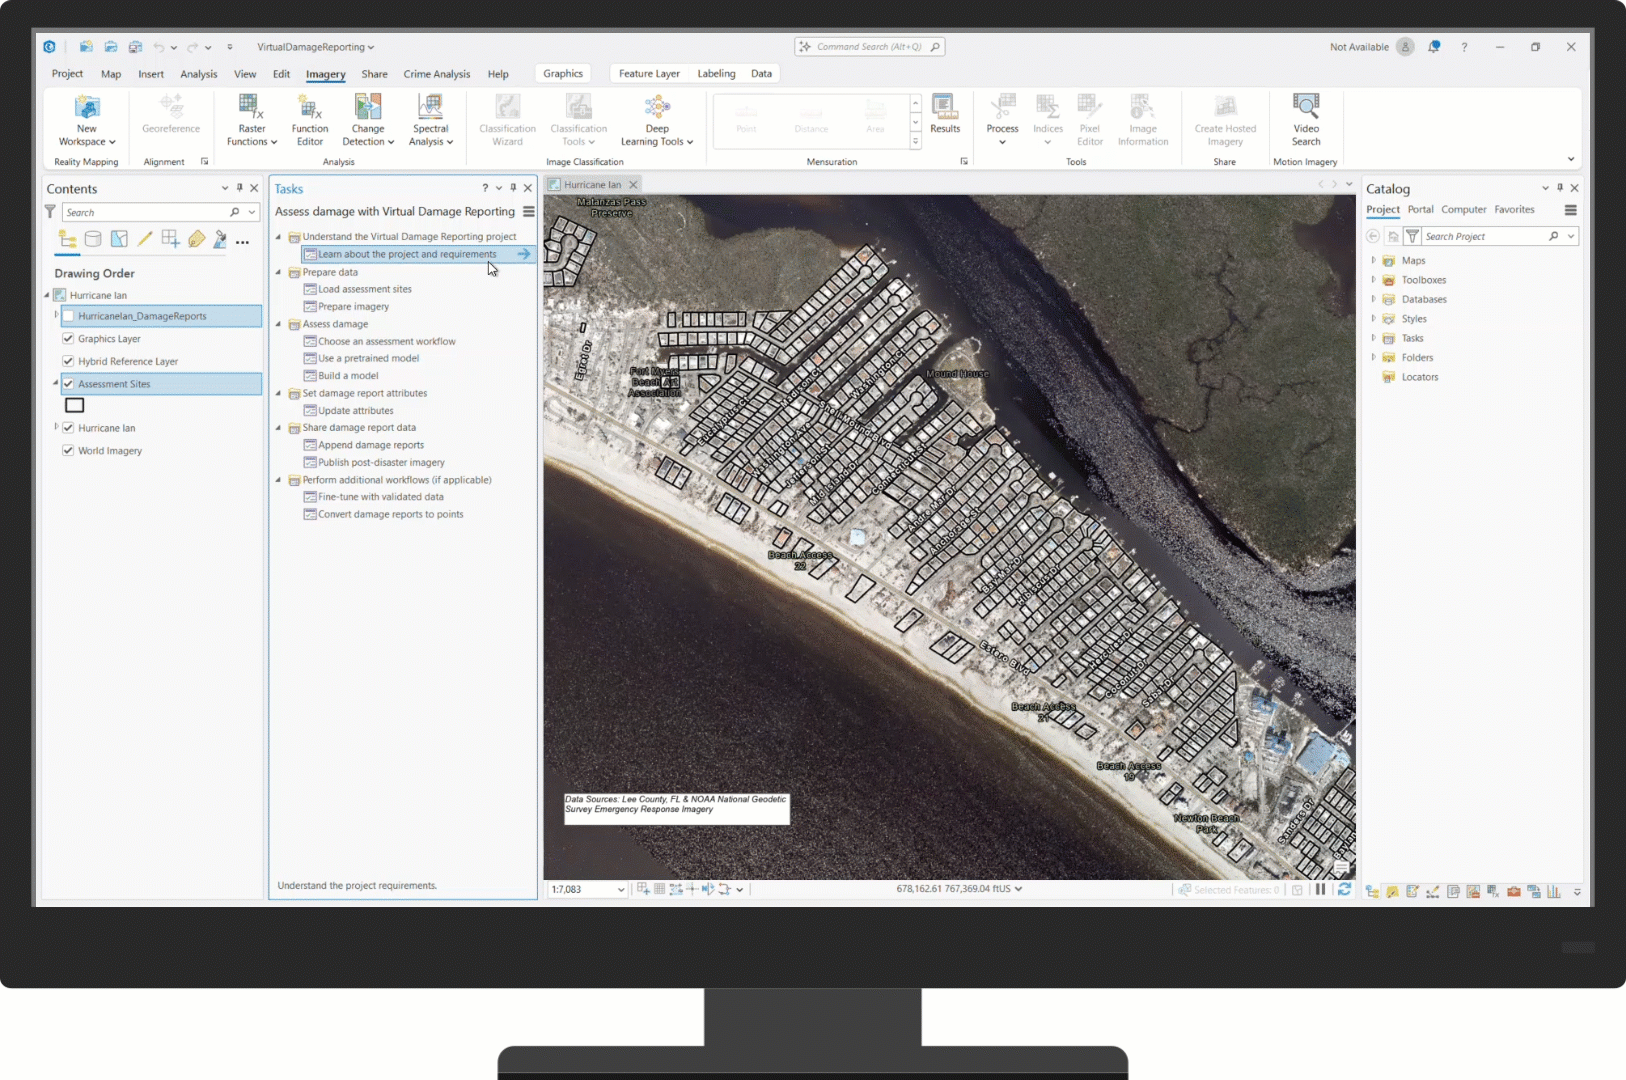Image resolution: width=1626 pixels, height=1080 pixels.
Task: Open the map scale dropdown
Action: coord(621,890)
